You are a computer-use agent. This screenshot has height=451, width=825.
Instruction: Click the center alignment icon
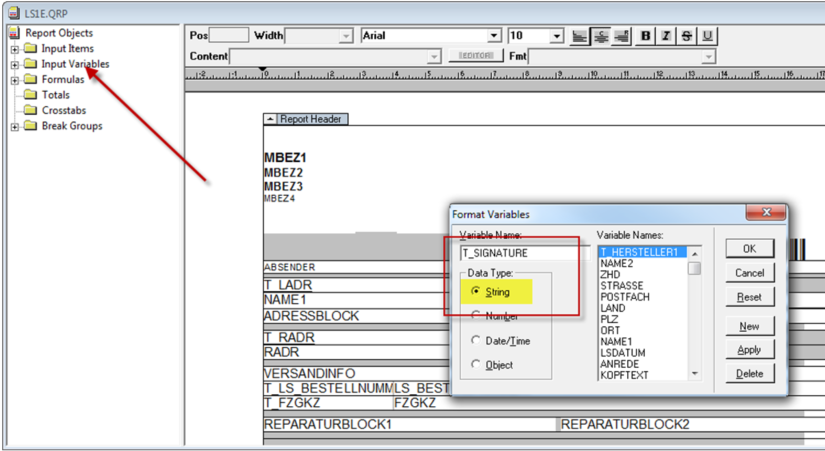[601, 36]
